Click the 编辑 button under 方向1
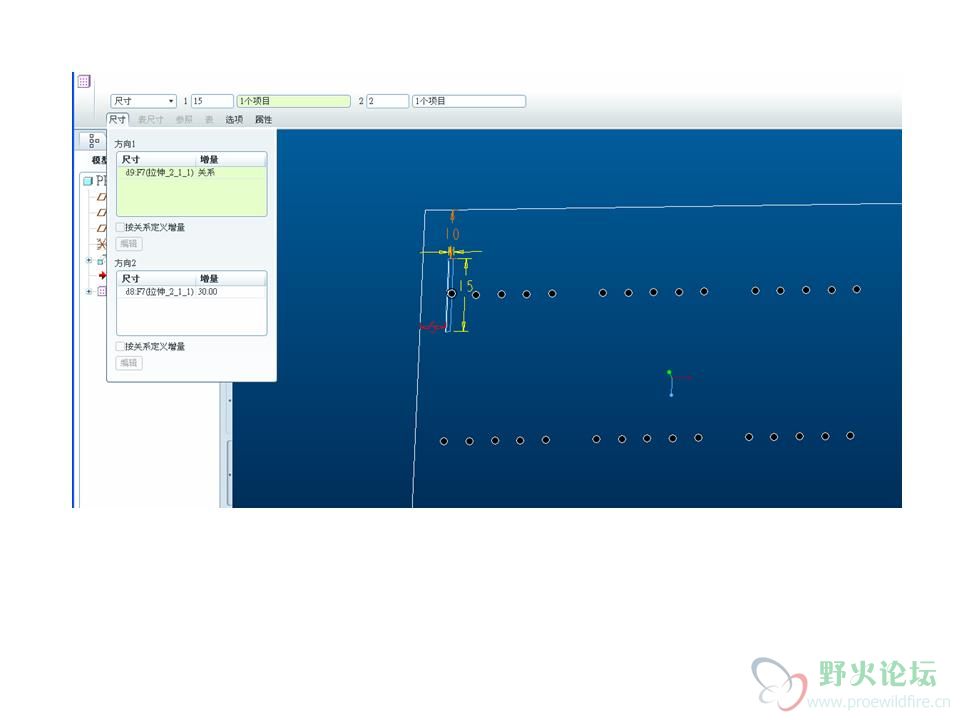Viewport: 960px width, 720px height. (x=129, y=244)
